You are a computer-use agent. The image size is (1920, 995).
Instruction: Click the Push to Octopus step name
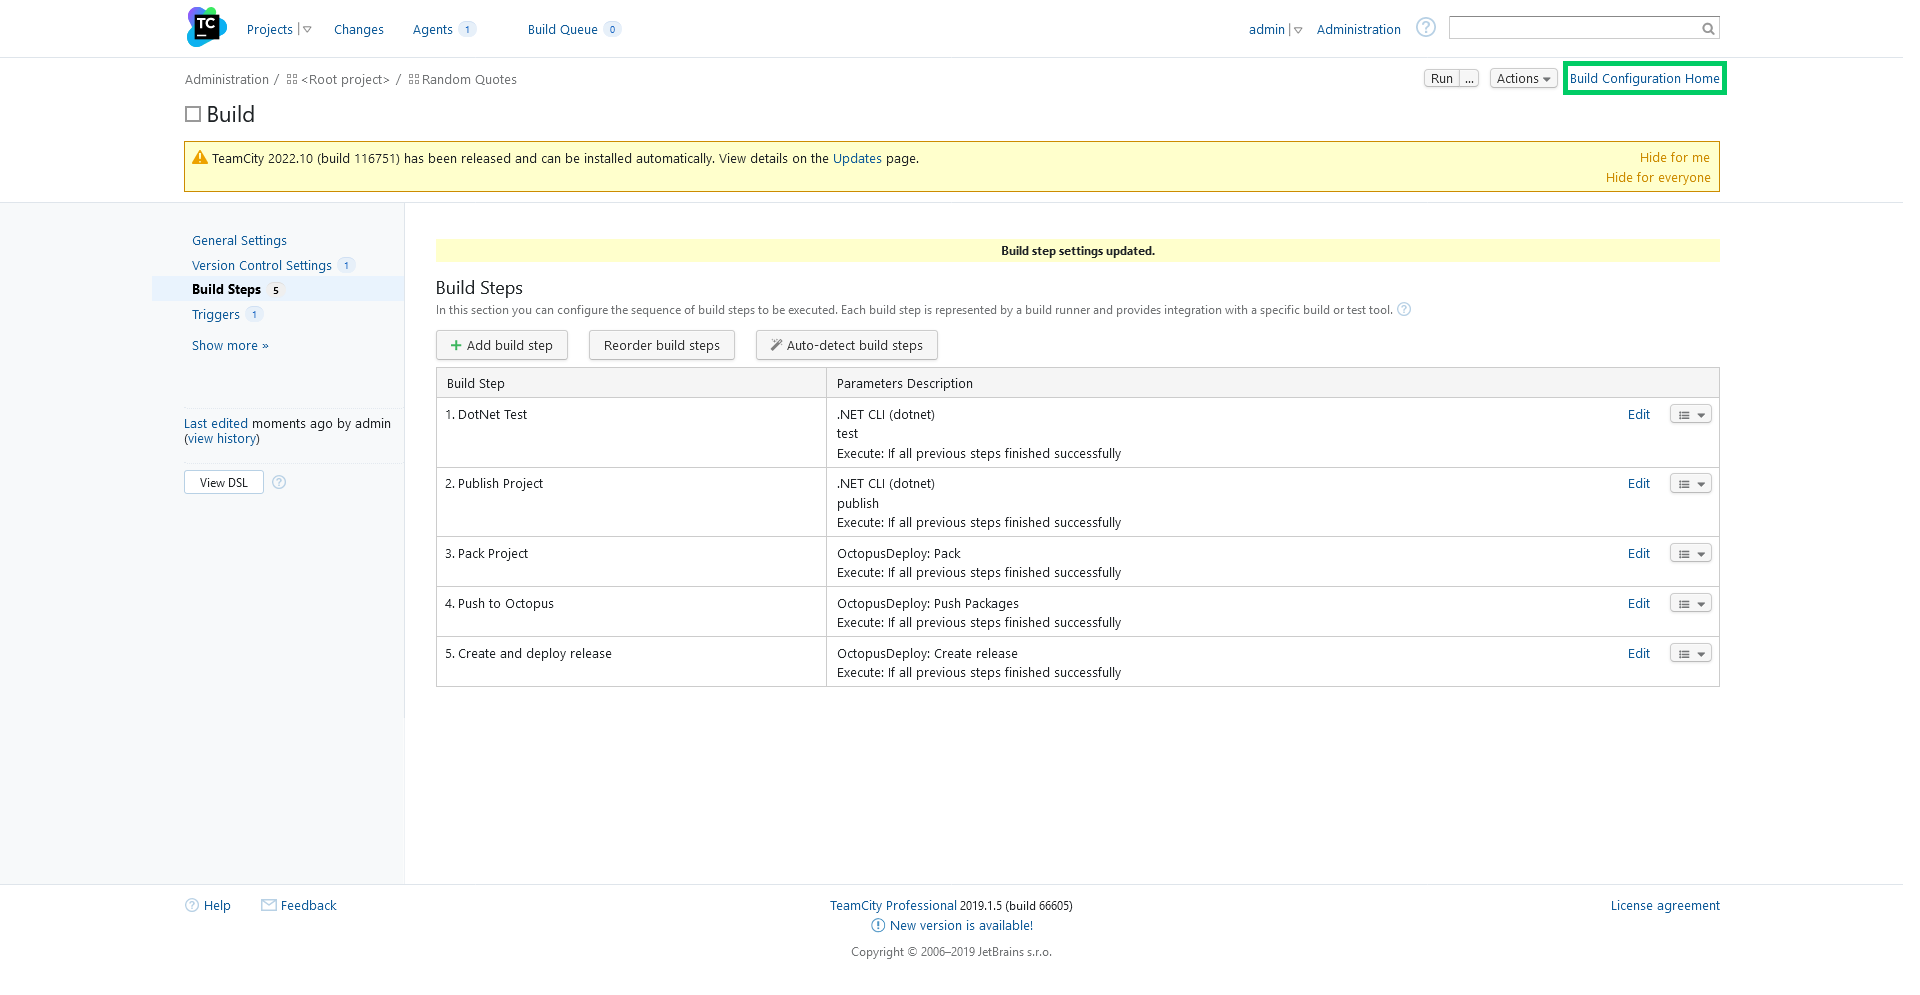(506, 604)
